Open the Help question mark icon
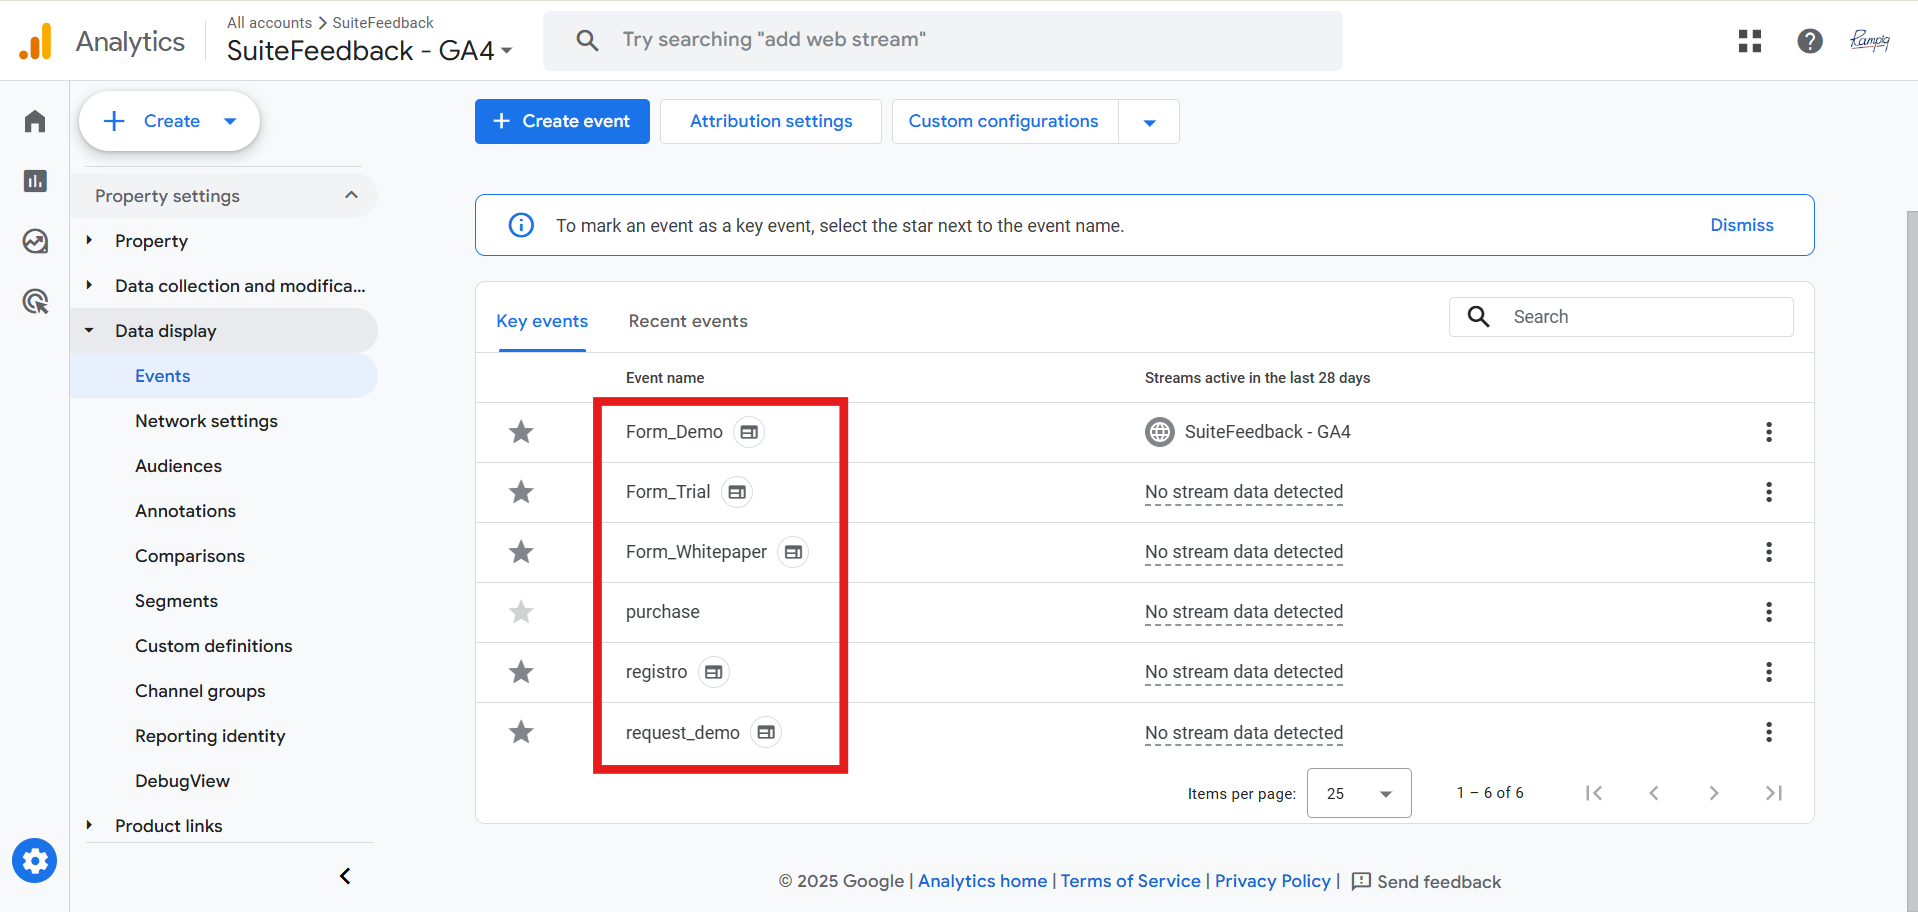 tap(1809, 41)
